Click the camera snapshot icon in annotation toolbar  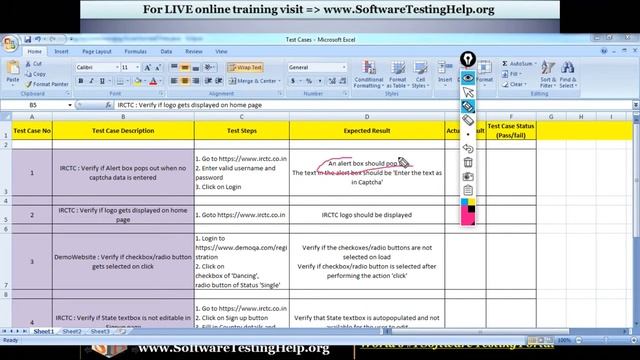tap(468, 176)
